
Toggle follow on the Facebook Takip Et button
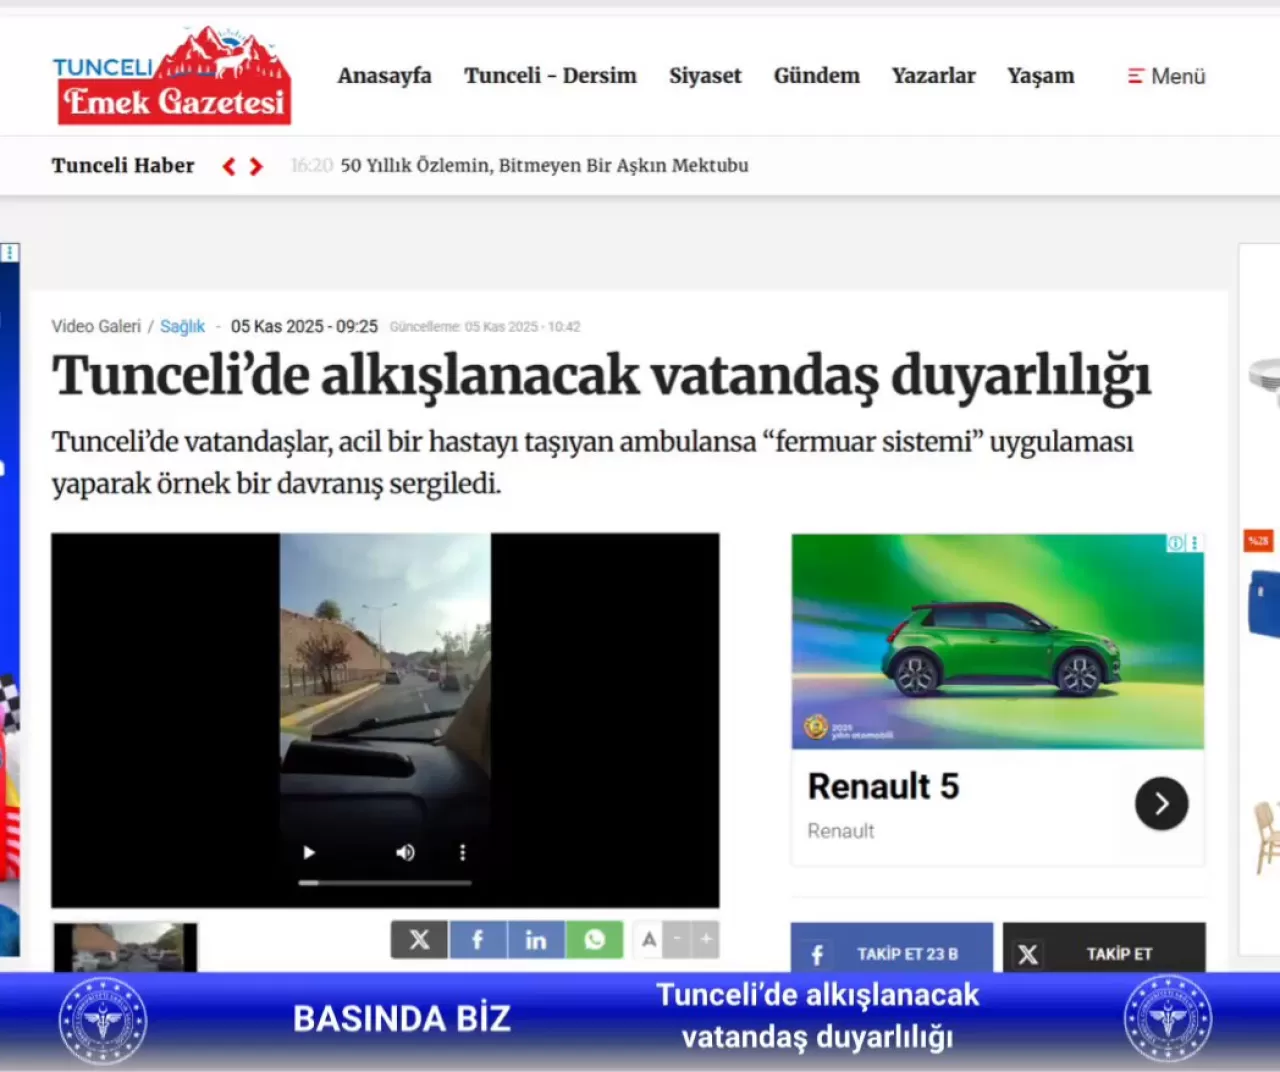click(x=891, y=953)
